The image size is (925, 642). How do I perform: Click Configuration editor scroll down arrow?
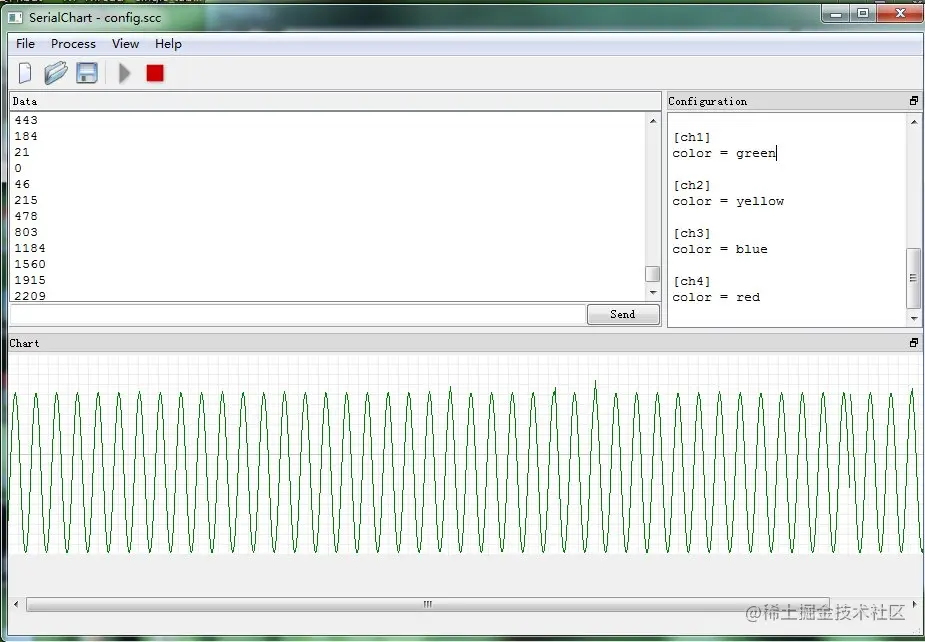(x=914, y=319)
